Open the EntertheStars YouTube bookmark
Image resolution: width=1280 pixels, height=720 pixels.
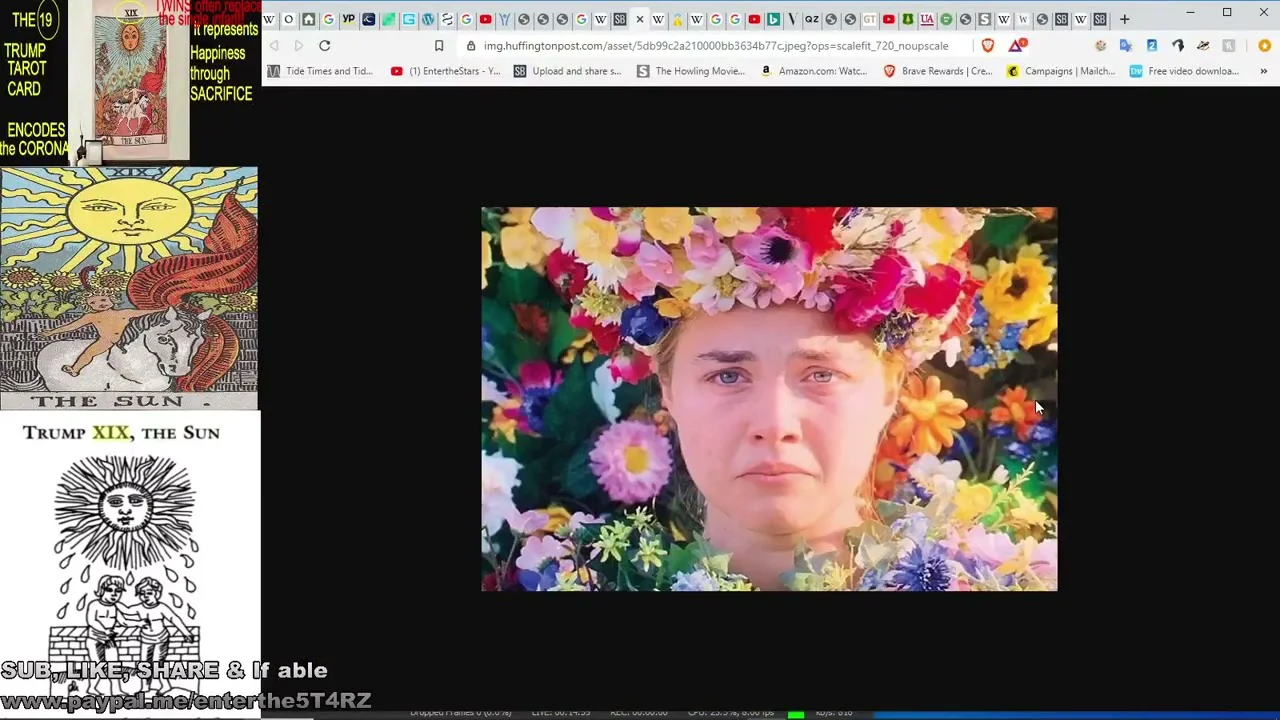click(446, 71)
